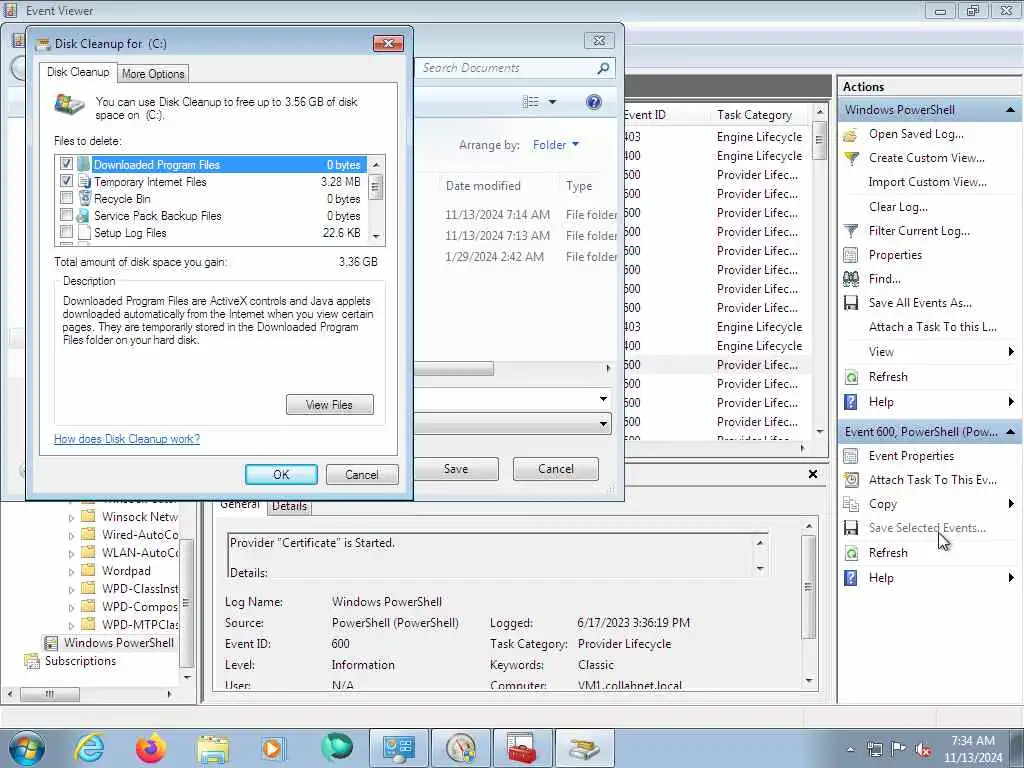Choose Attach a Task To this Log
The image size is (1024, 768).
(x=933, y=327)
